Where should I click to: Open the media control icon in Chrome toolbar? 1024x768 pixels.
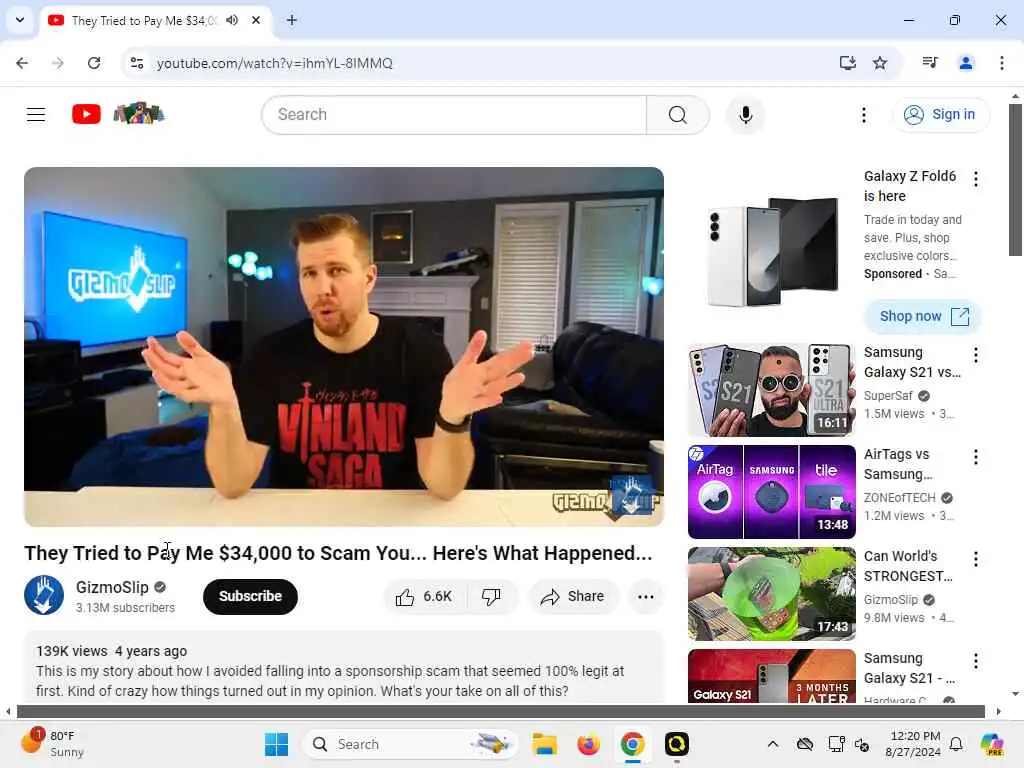(x=930, y=63)
